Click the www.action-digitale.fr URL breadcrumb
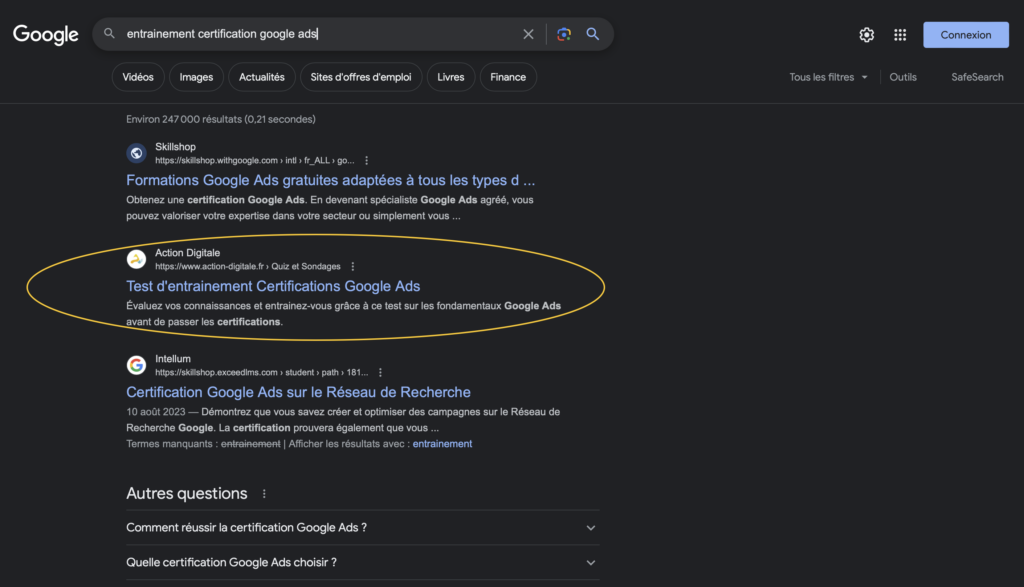 248,266
